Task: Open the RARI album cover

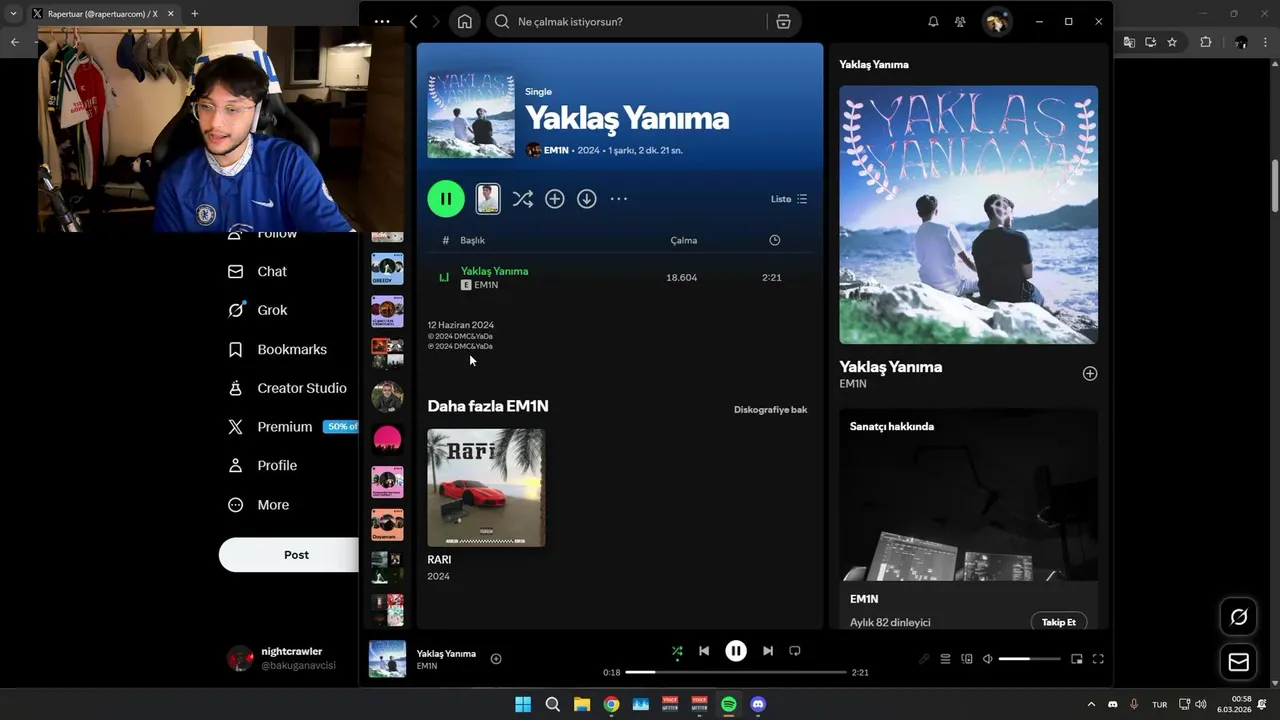Action: (x=486, y=488)
